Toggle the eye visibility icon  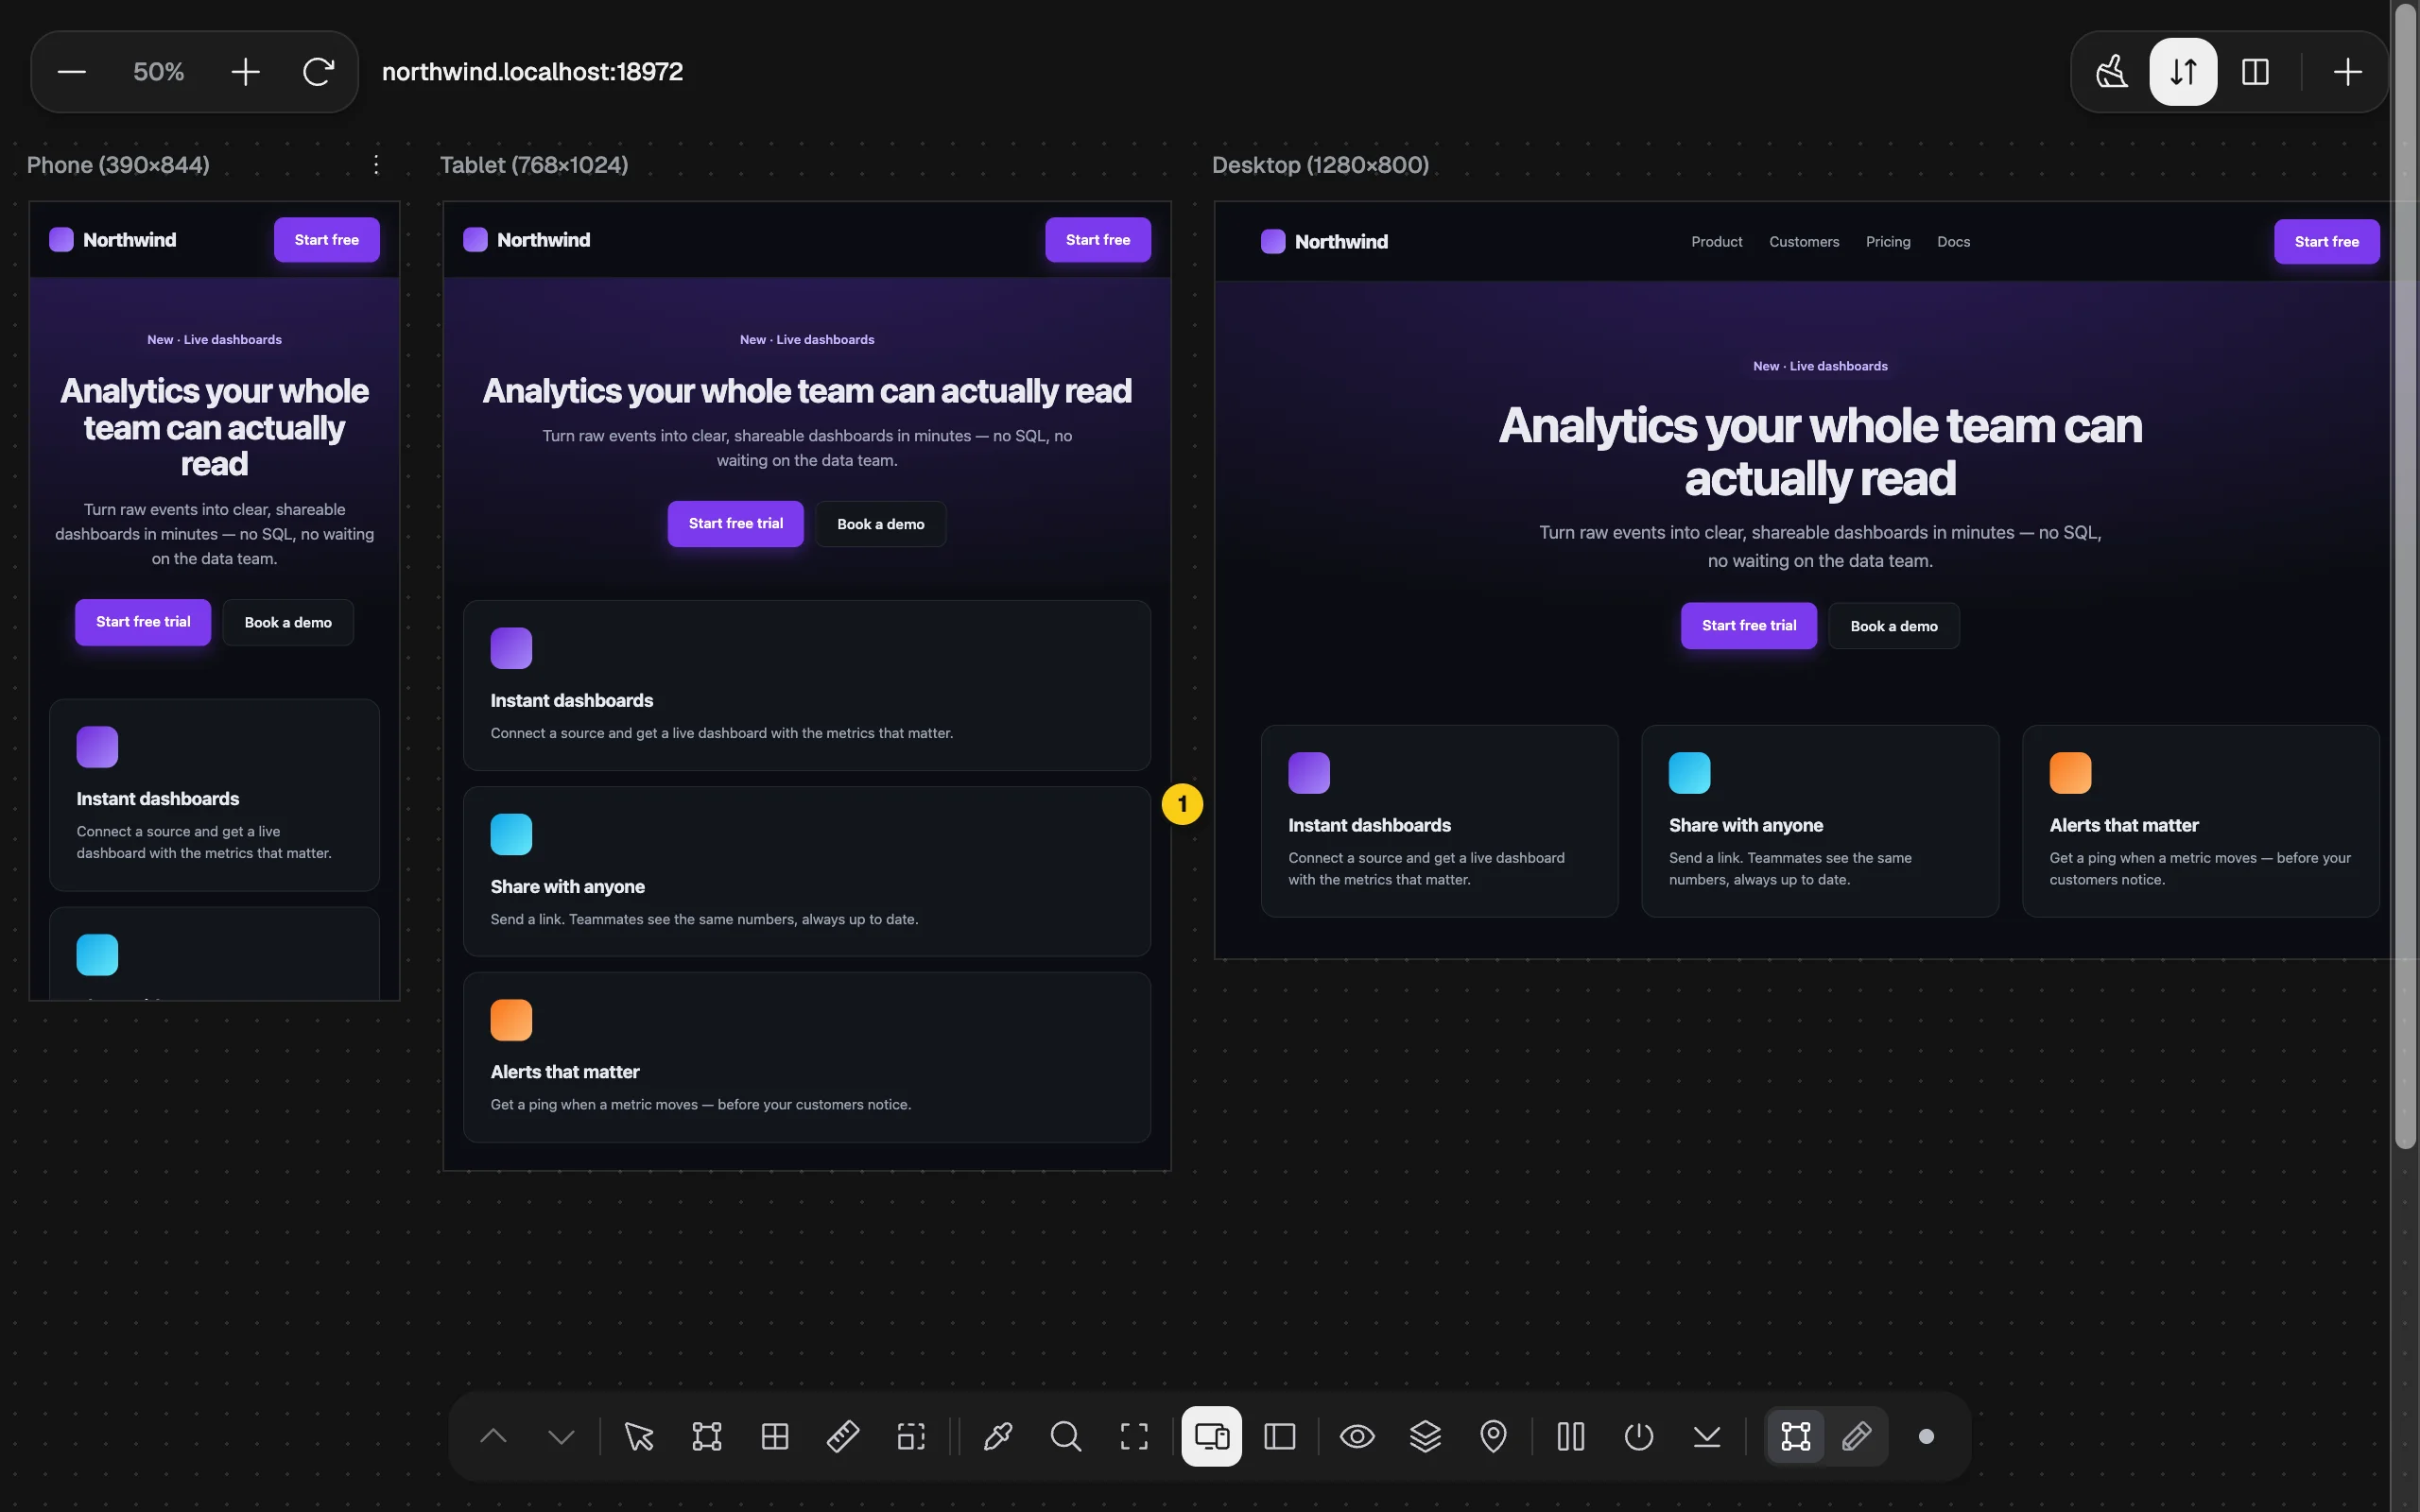[x=1357, y=1437]
